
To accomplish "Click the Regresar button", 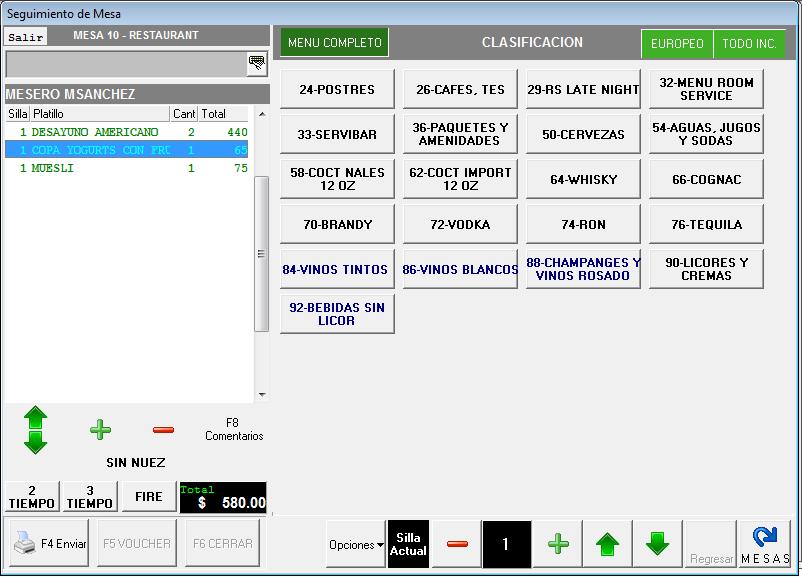I will (711, 544).
